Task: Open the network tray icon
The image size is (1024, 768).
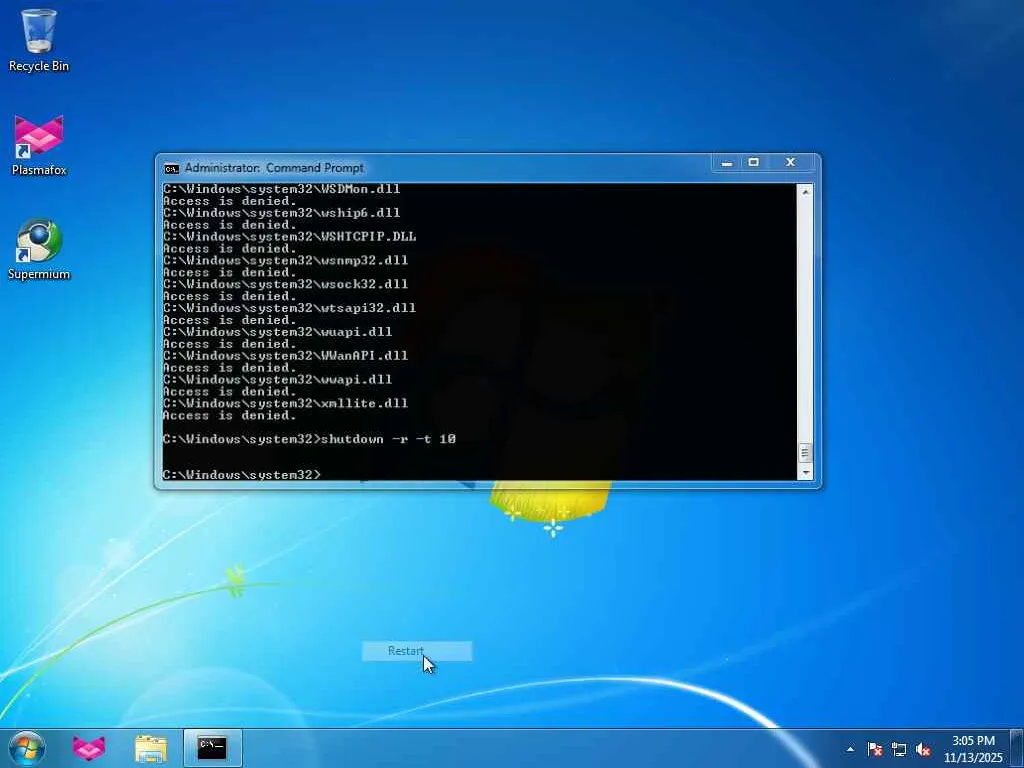Action: (x=899, y=749)
